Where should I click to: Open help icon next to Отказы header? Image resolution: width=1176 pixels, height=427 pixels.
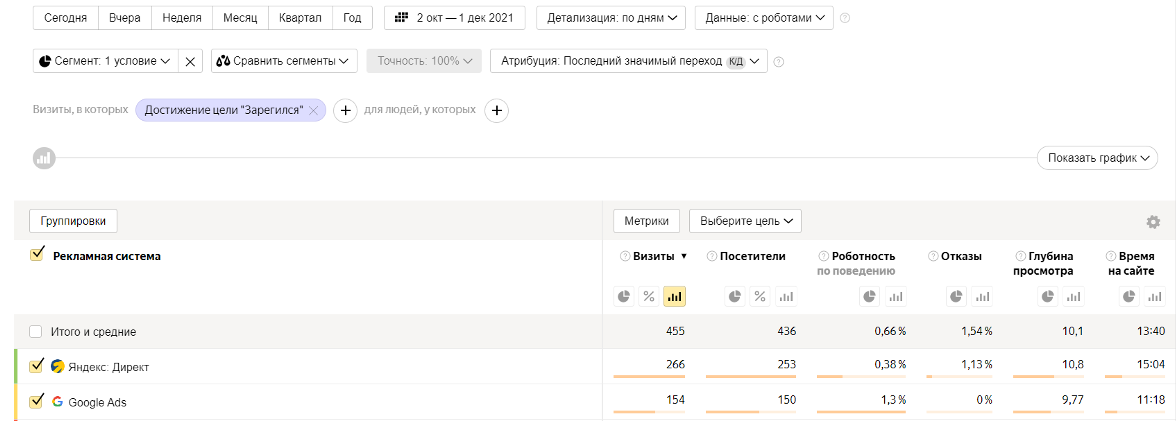[932, 257]
